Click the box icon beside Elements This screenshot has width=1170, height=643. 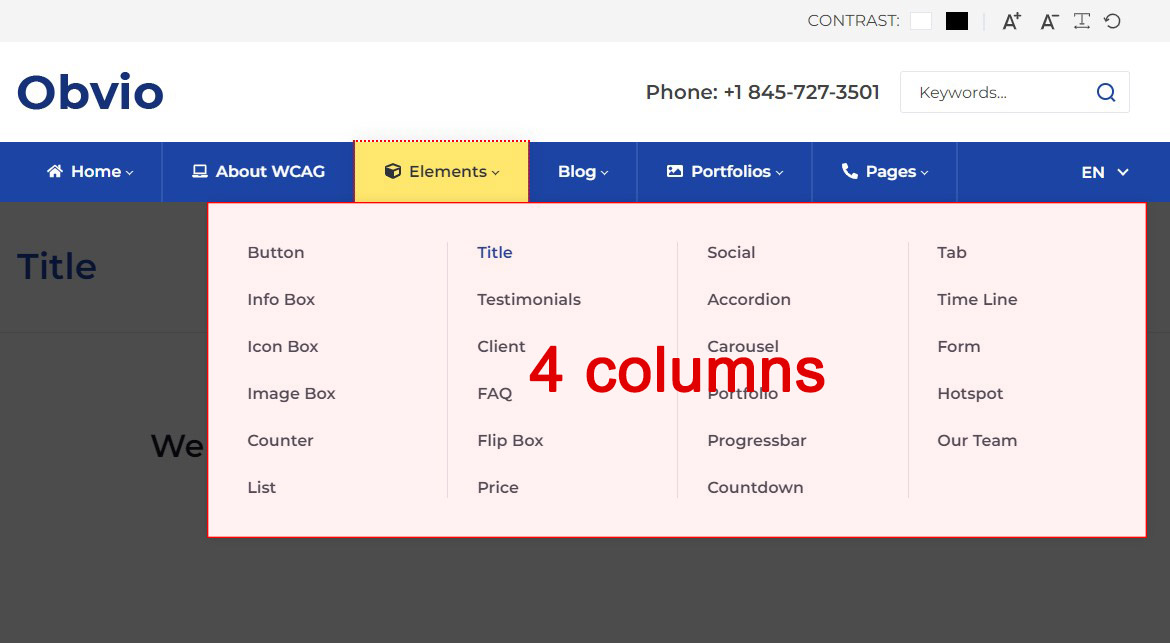click(x=392, y=171)
